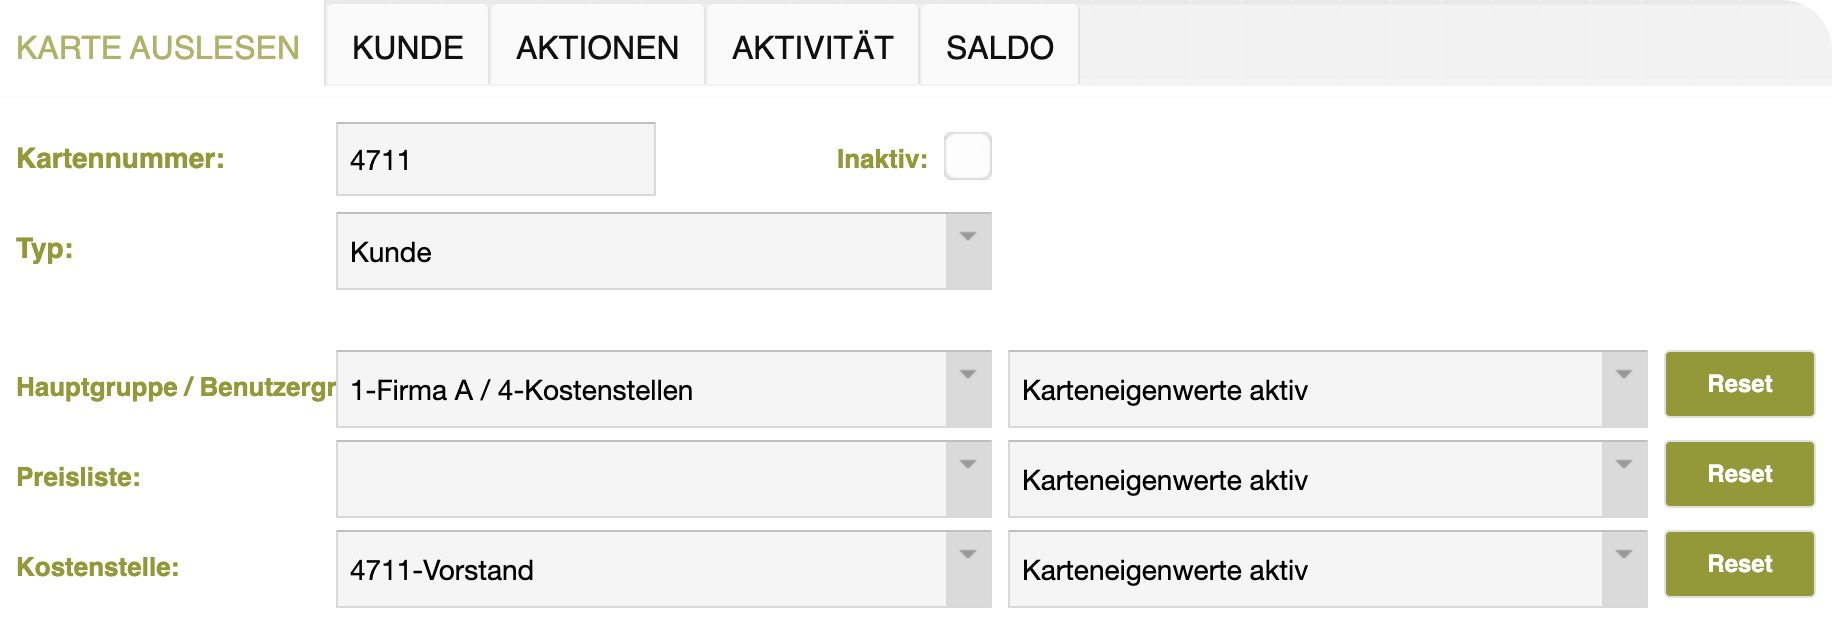This screenshot has width=1832, height=642.
Task: Open the Kostenstelle dropdown arrow
Action: click(968, 569)
